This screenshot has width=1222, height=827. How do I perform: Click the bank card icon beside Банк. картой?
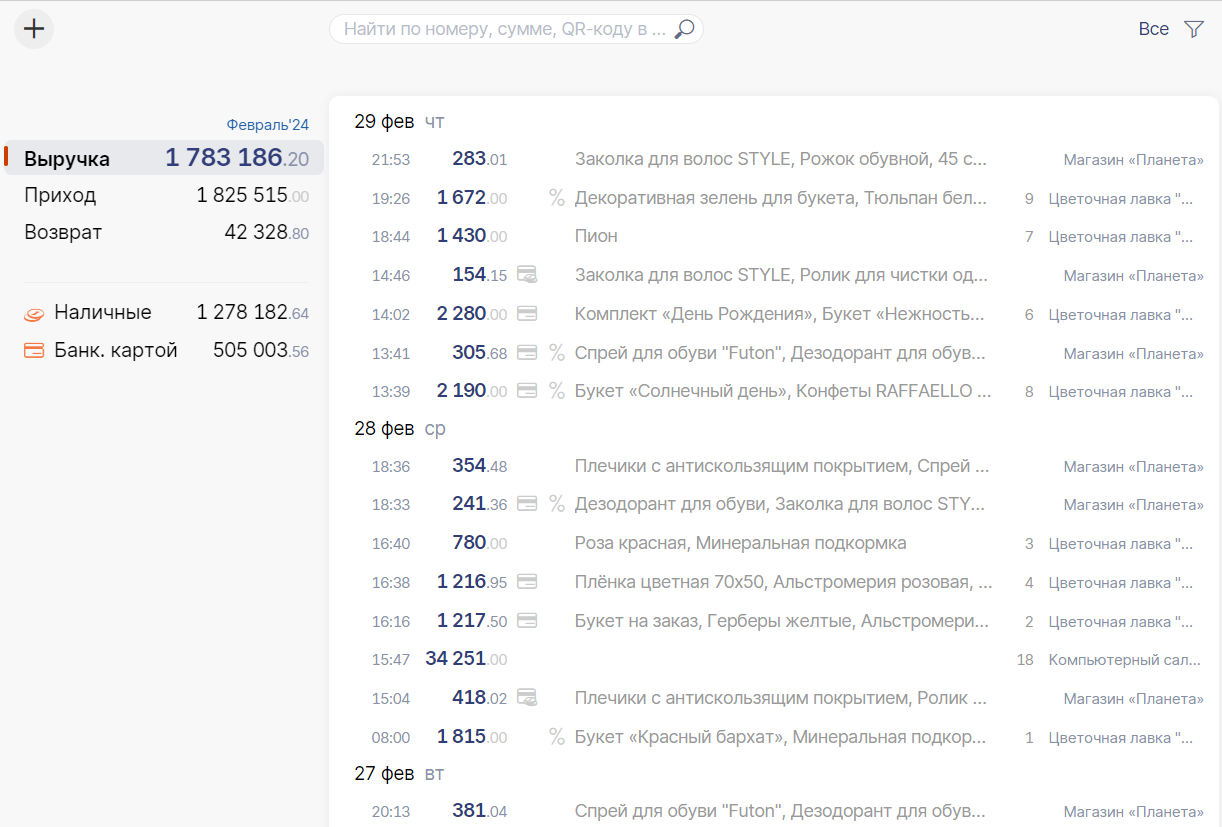pos(34,351)
